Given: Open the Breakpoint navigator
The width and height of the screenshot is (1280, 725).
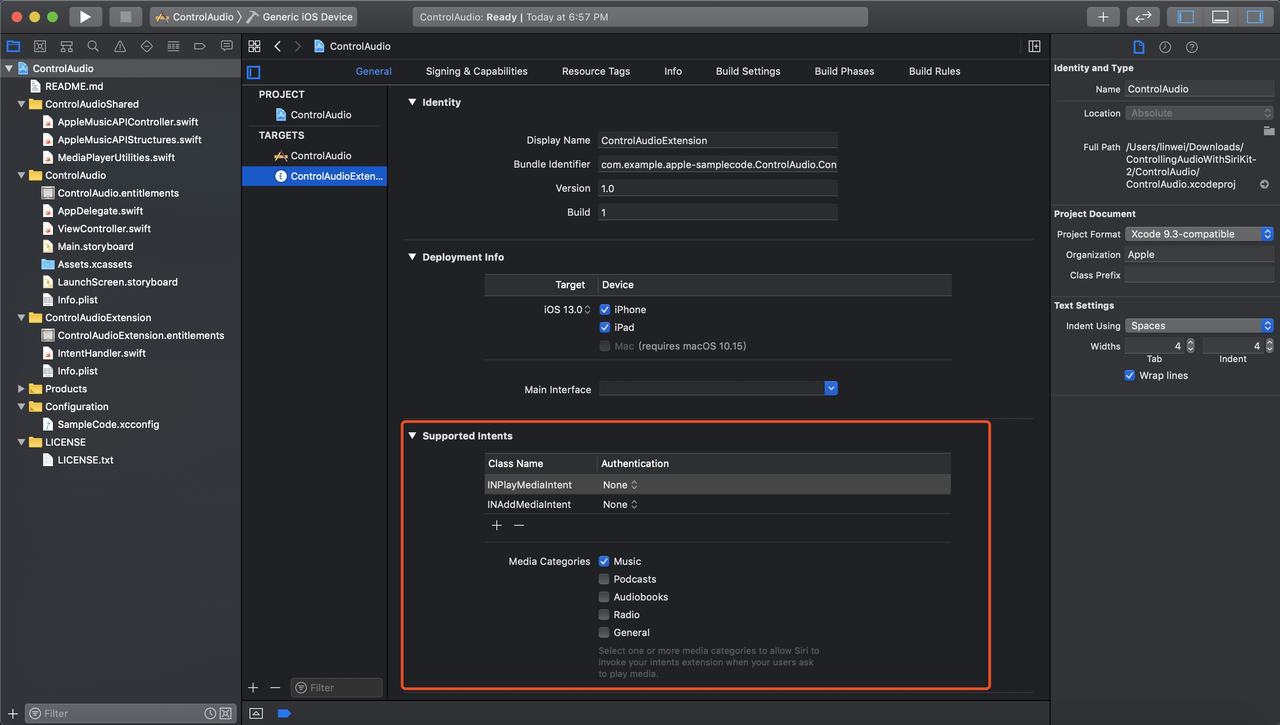Looking at the screenshot, I should (200, 46).
